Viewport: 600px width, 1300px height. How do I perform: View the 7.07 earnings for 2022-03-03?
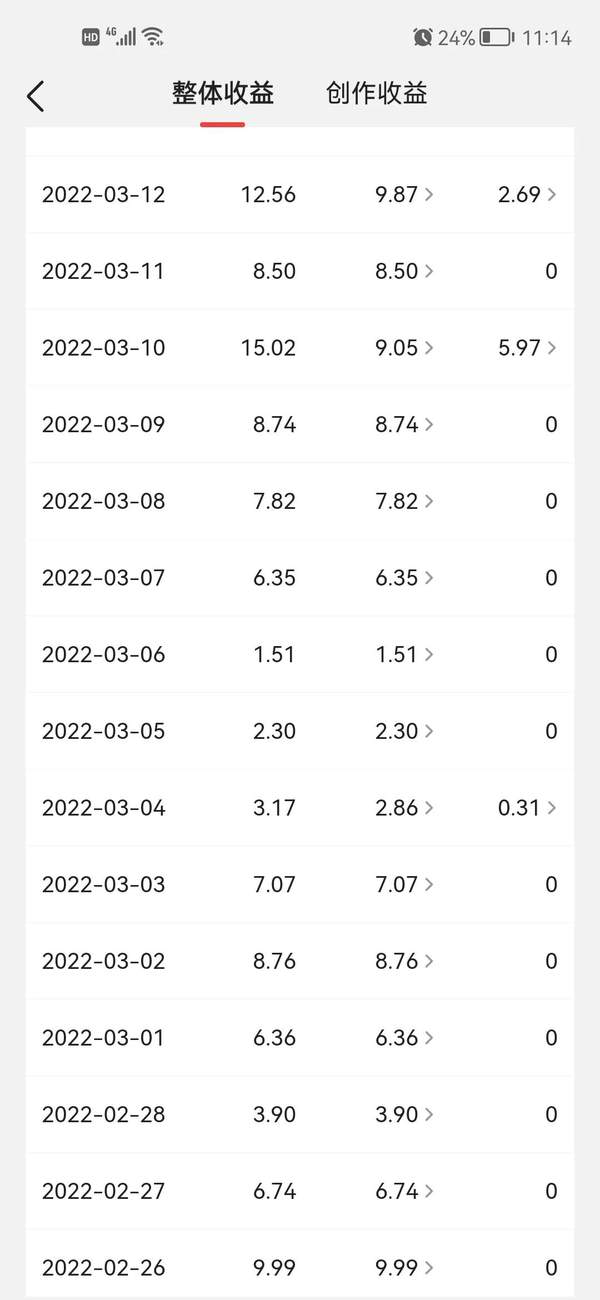(404, 885)
